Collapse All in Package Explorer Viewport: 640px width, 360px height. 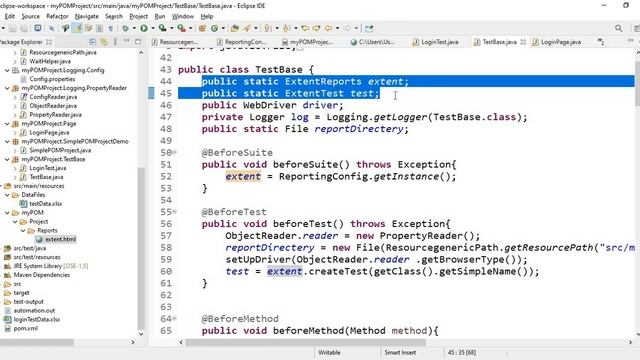click(x=93, y=42)
